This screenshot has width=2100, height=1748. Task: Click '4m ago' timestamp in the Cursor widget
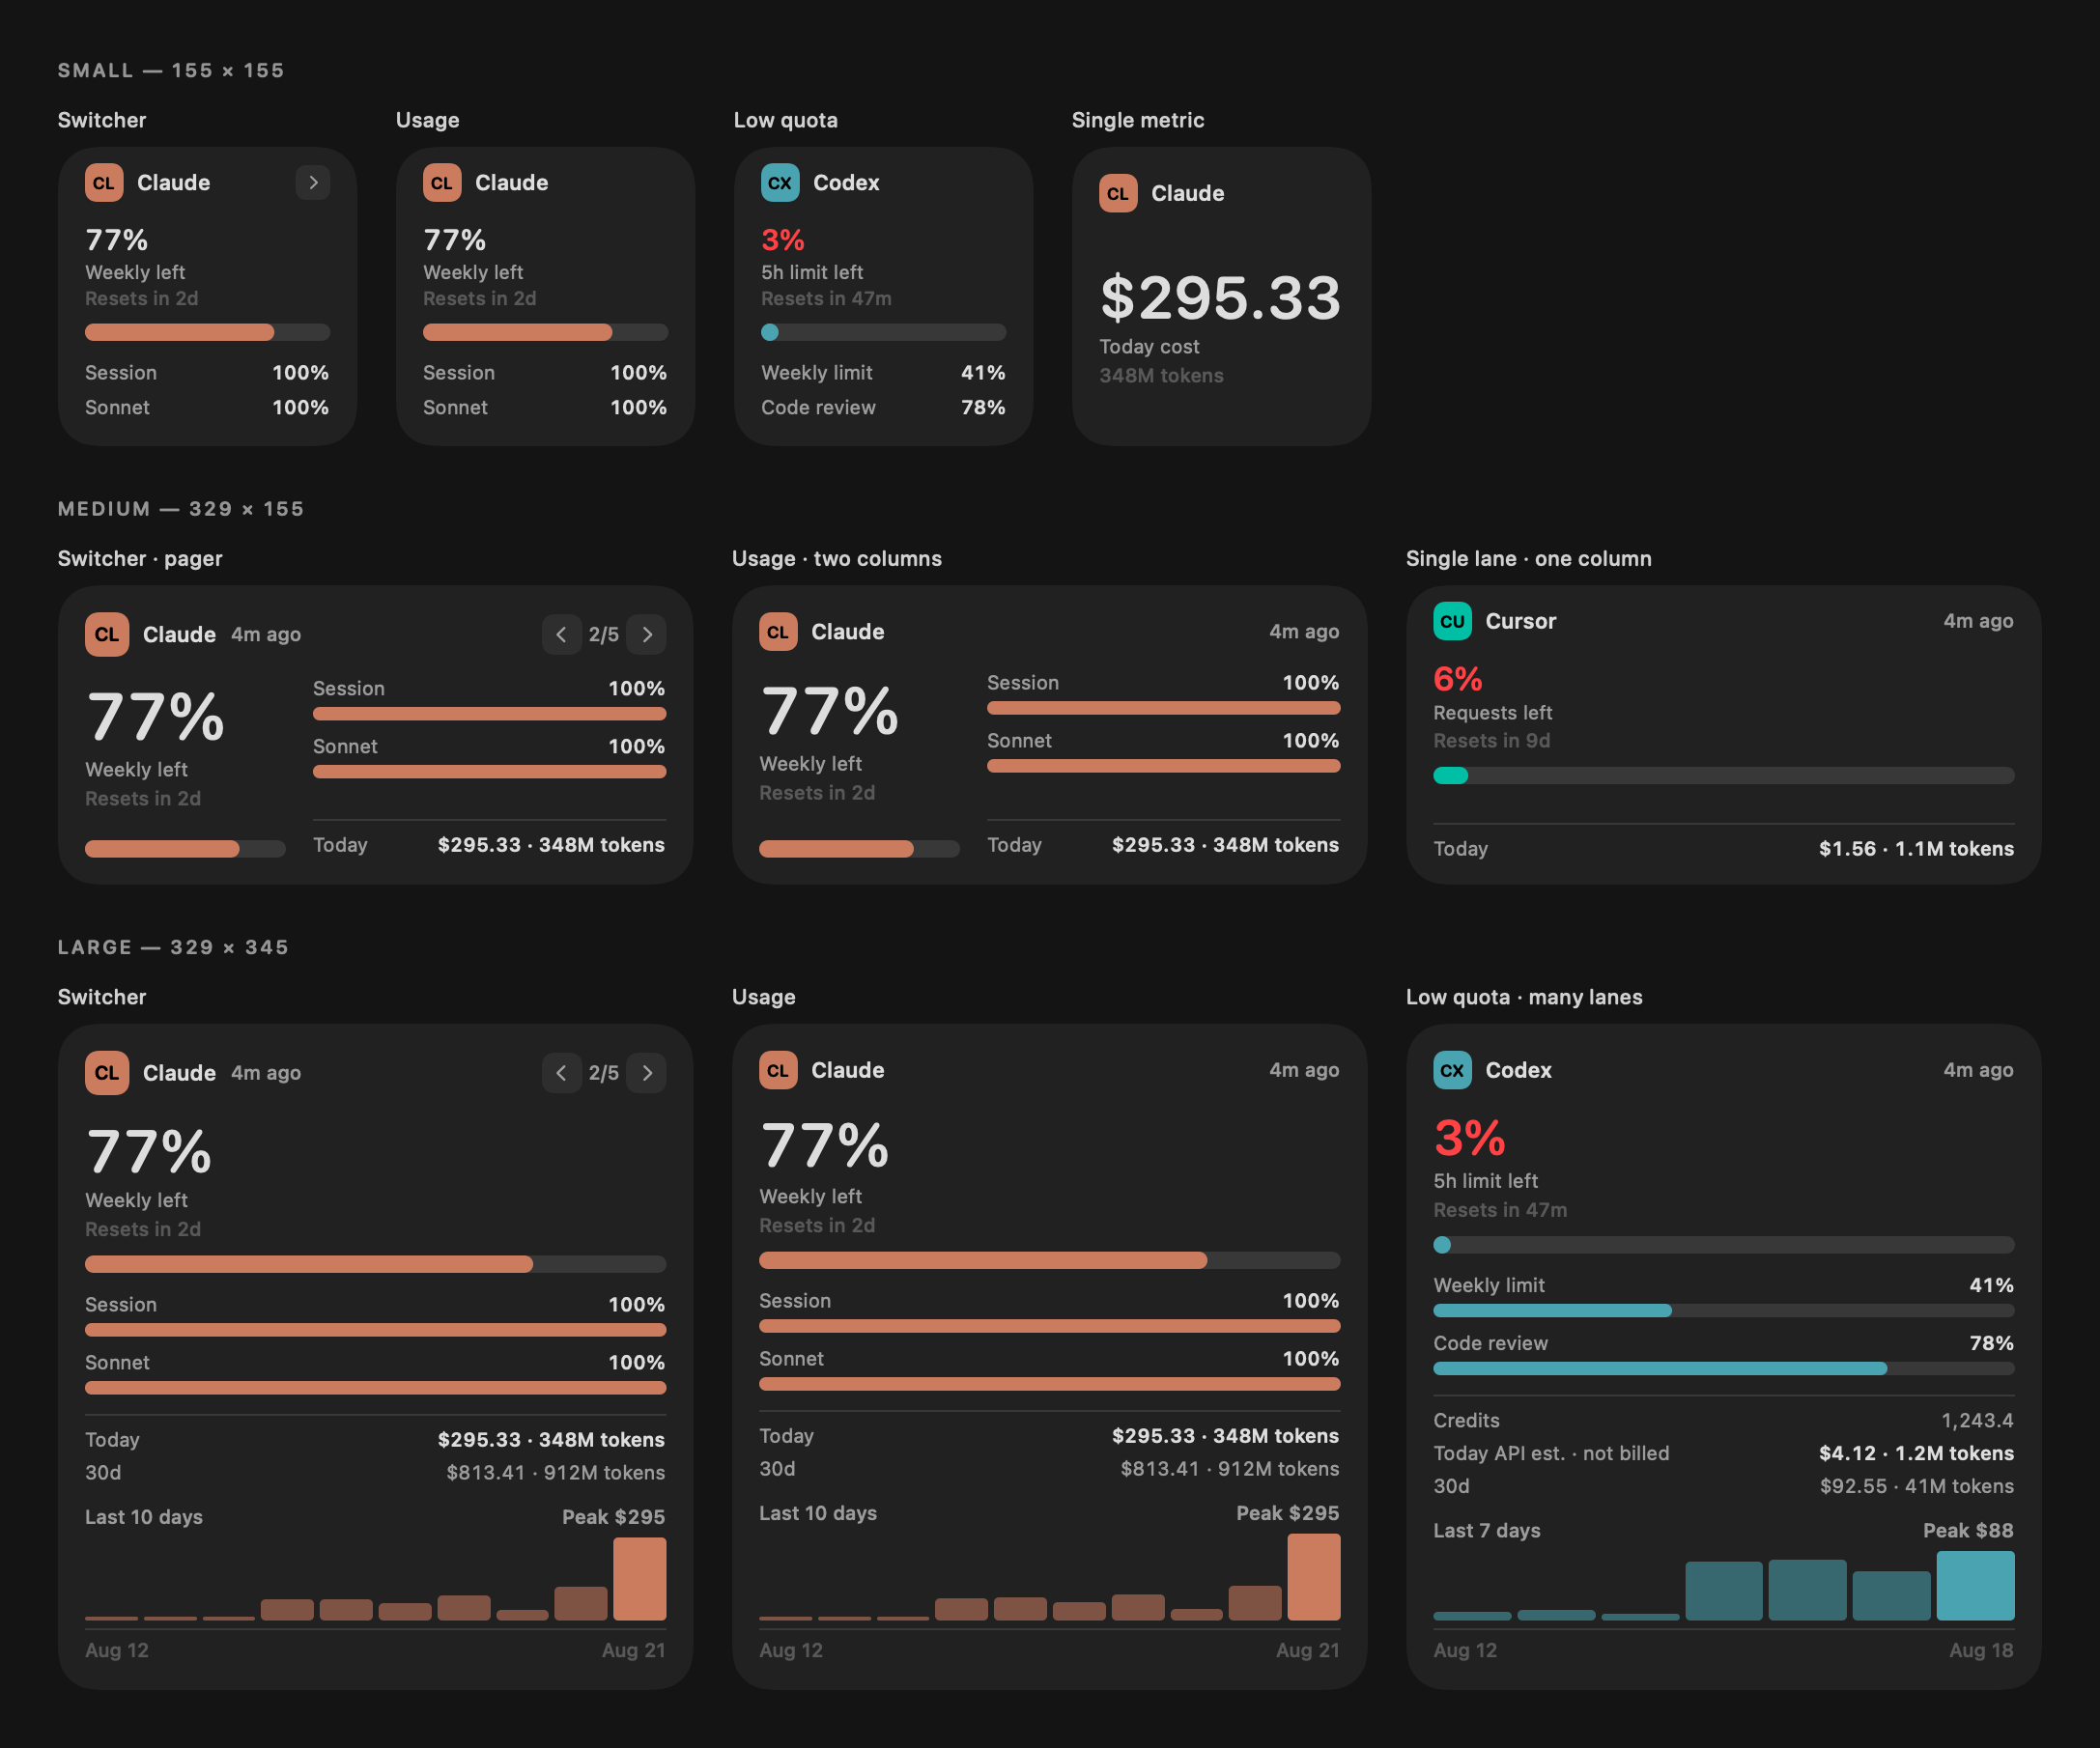point(1978,621)
